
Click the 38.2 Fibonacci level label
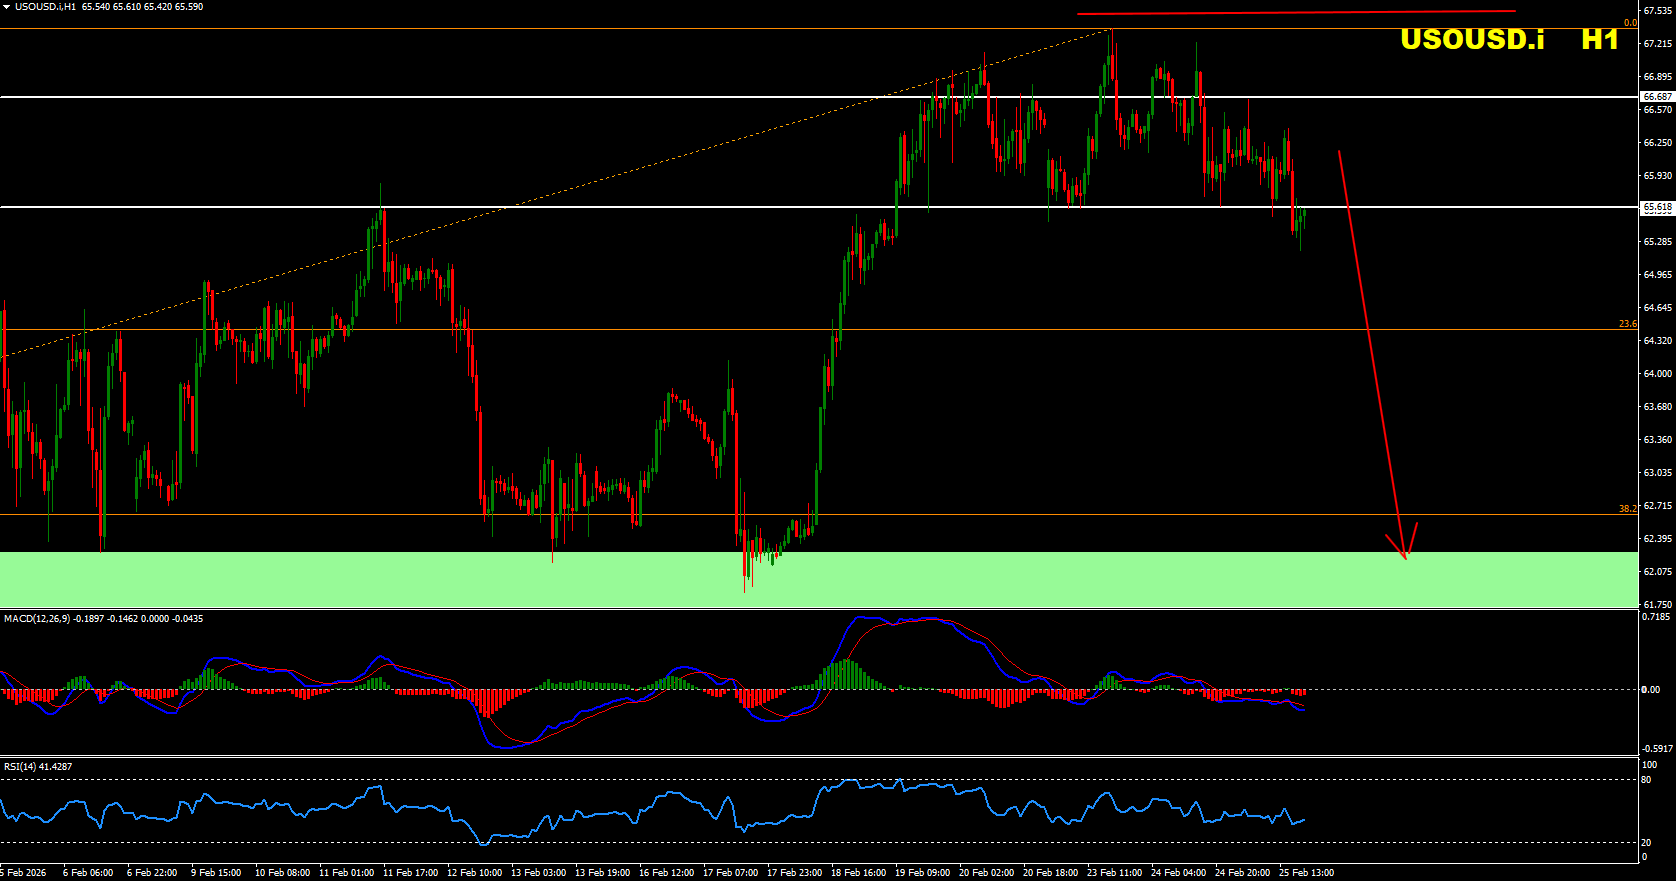1627,509
